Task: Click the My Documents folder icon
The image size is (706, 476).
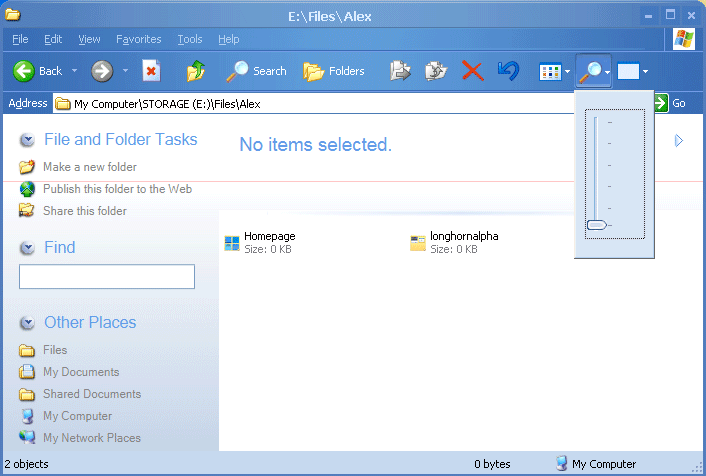Action: point(27,372)
